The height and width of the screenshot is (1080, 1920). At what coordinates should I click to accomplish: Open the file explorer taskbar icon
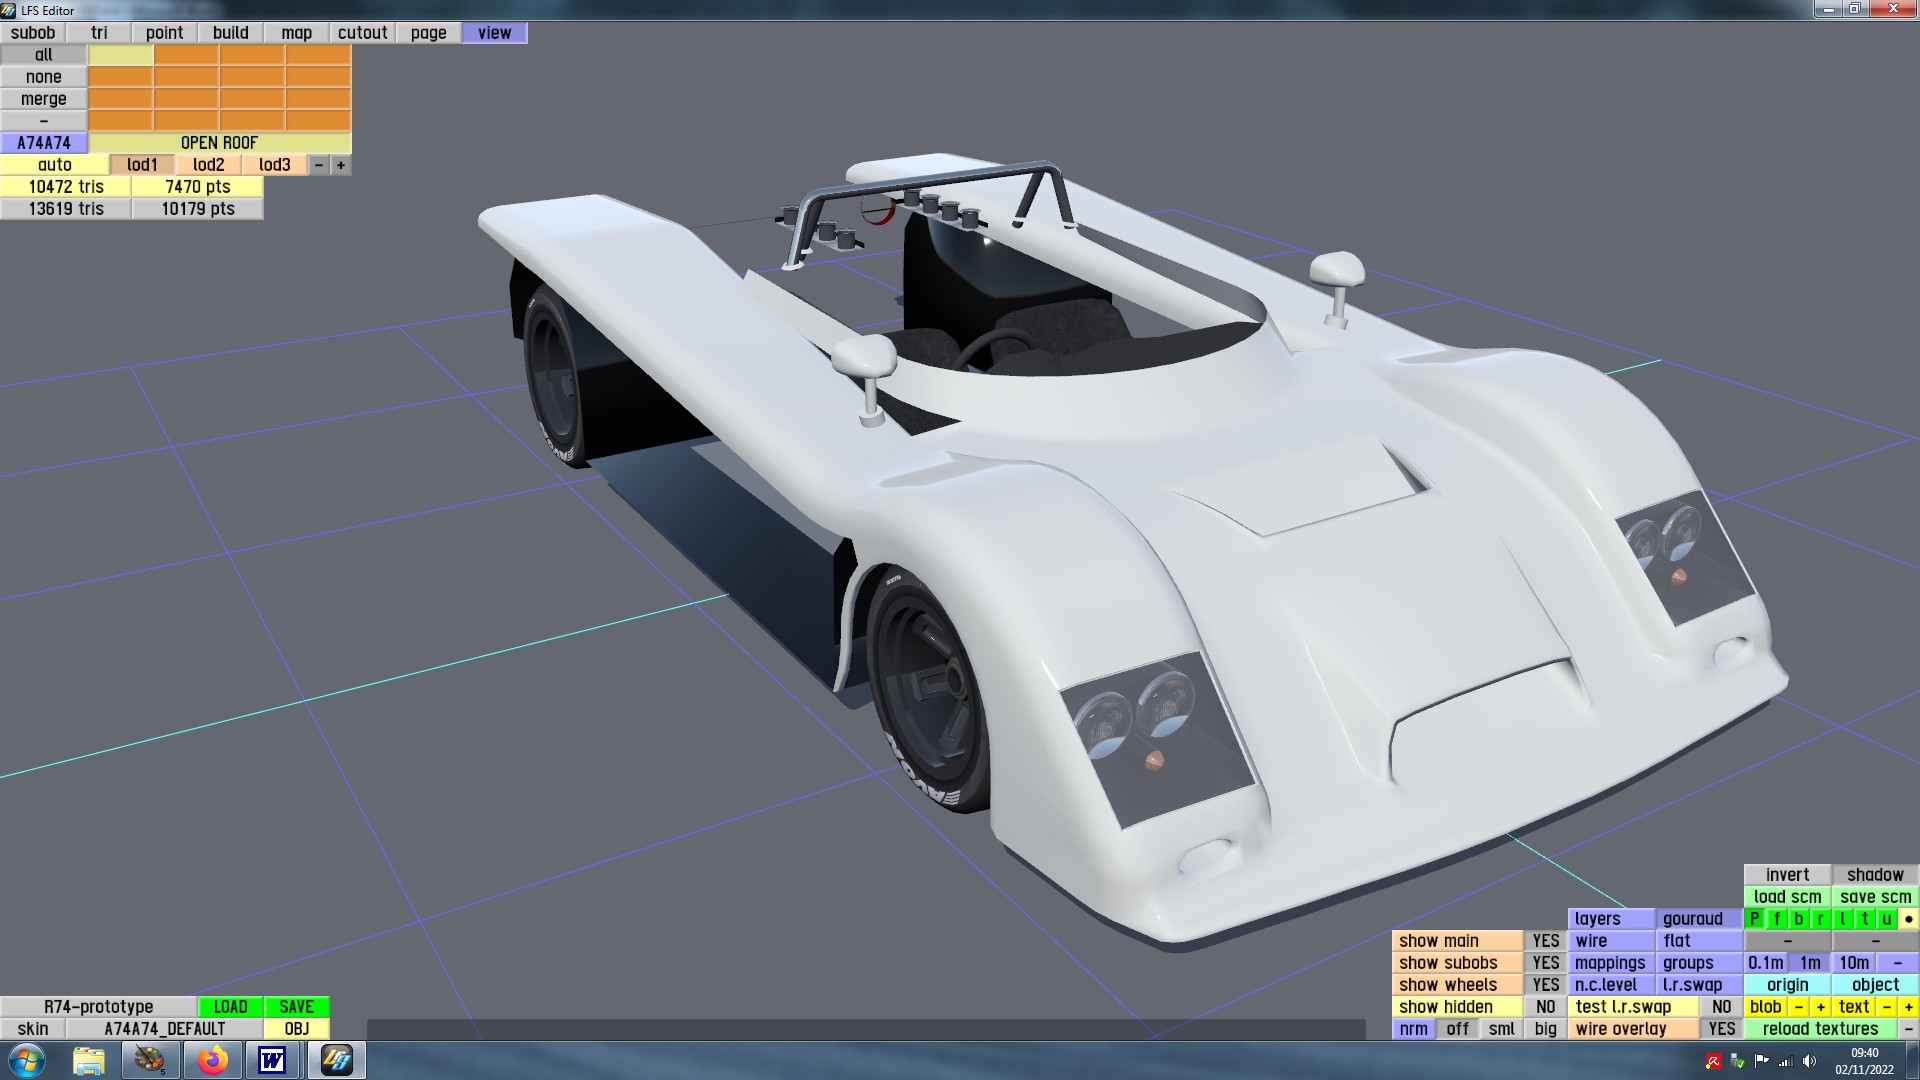pos(89,1060)
